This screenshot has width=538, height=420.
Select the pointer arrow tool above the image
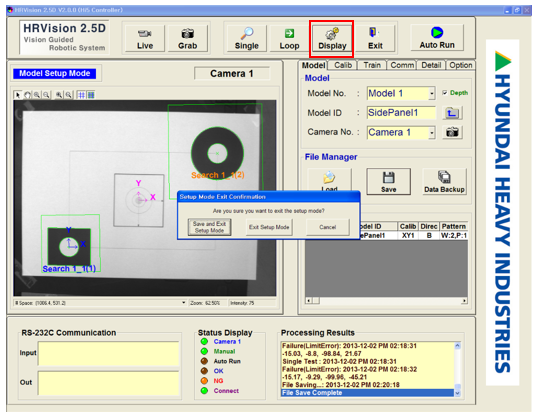point(17,95)
